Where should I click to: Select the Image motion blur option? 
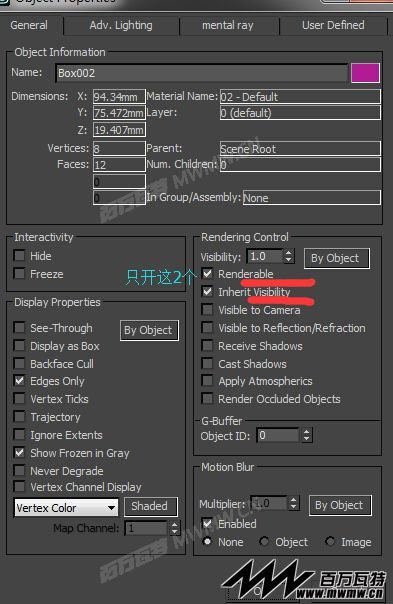[330, 542]
